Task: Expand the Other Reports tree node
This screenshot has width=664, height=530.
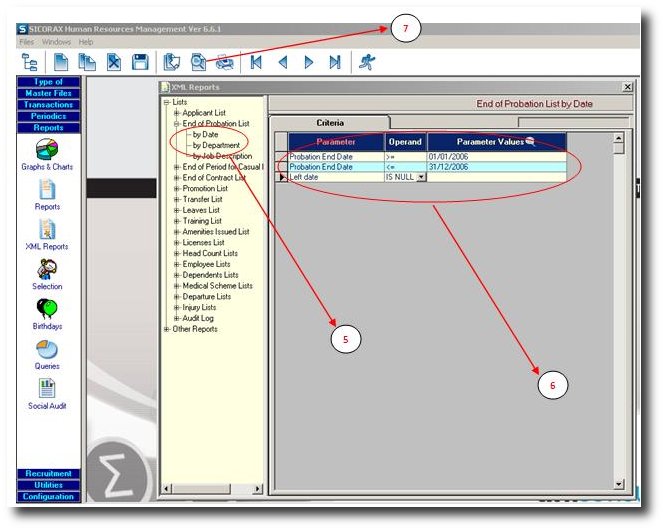Action: pyautogui.click(x=167, y=329)
